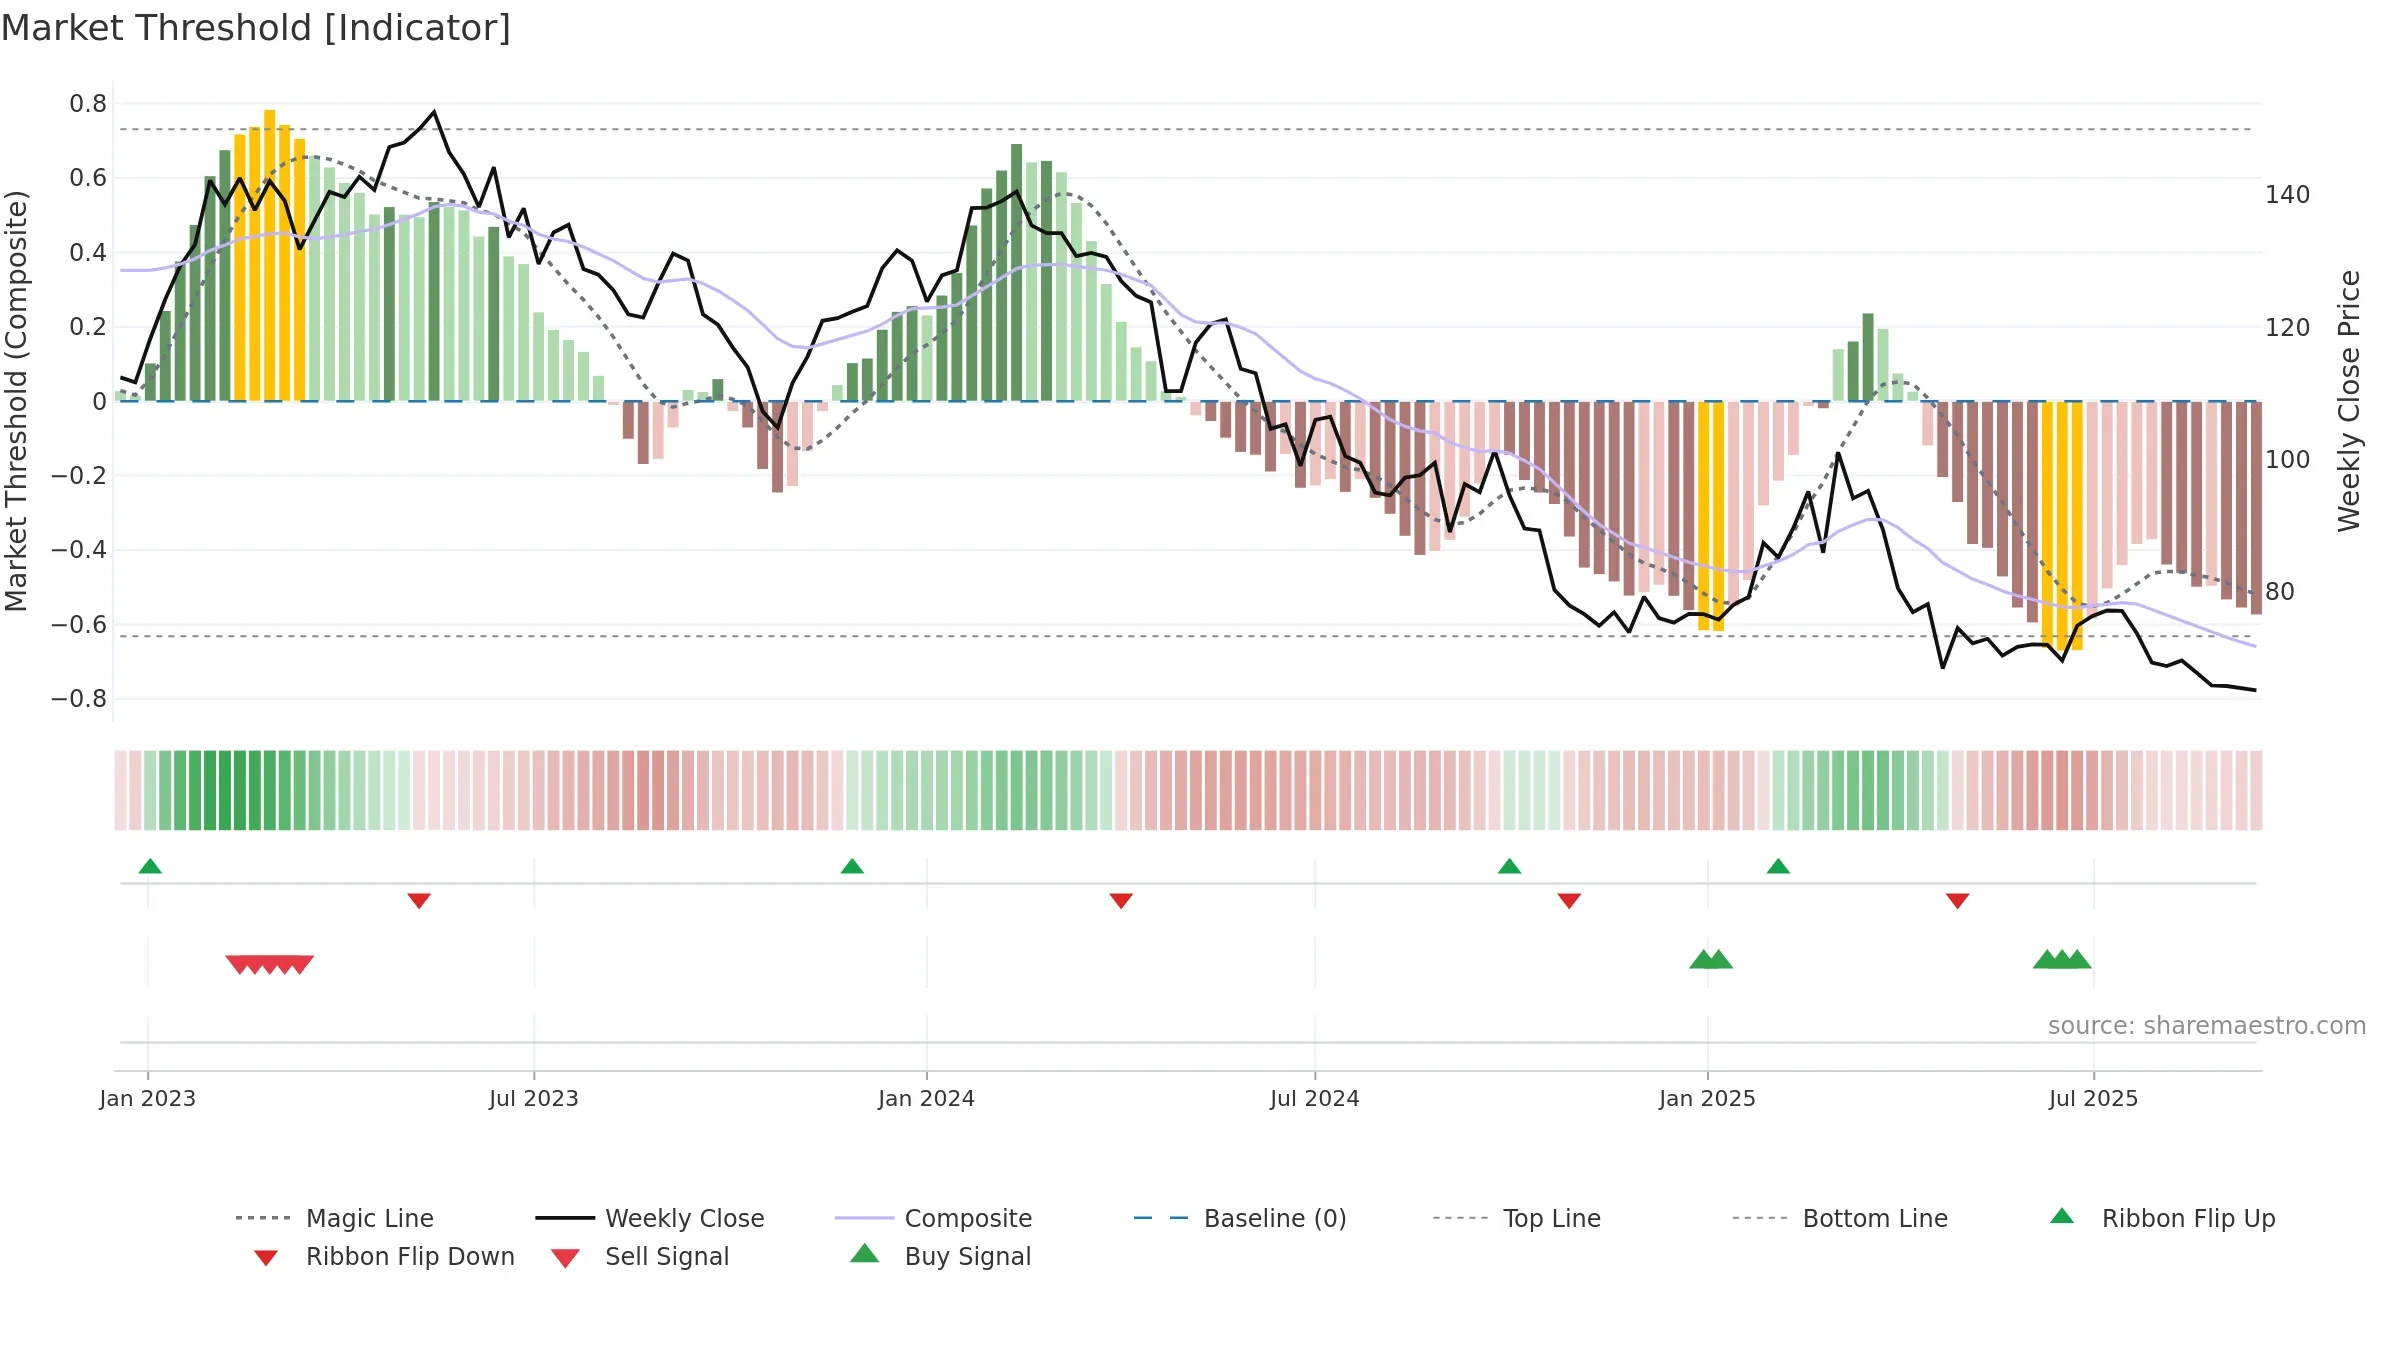Toggle the Ribbon Flip Up legend entry
This screenshot has width=2400, height=1350.
(2162, 1218)
